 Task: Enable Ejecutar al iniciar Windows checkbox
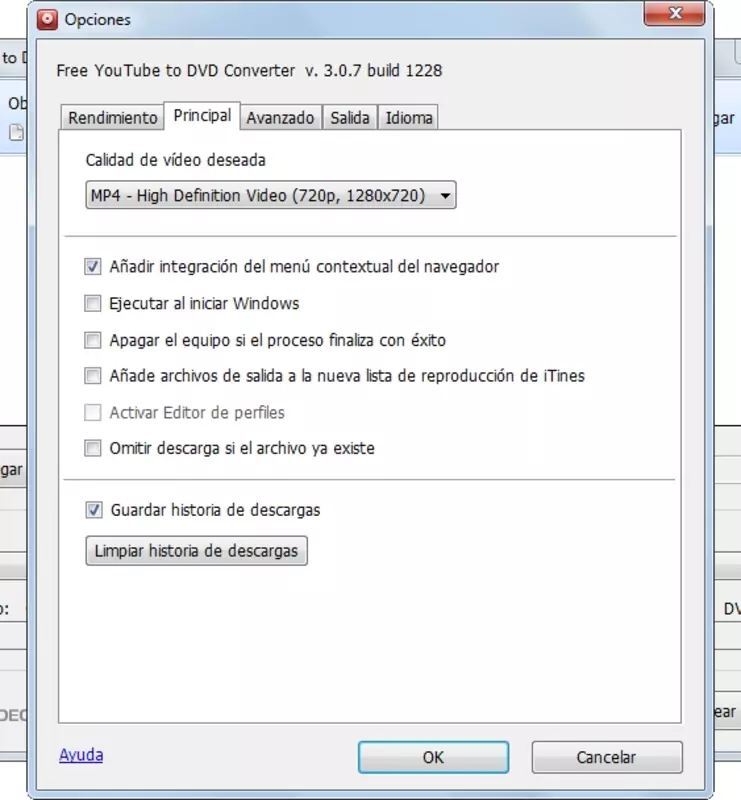[x=93, y=303]
